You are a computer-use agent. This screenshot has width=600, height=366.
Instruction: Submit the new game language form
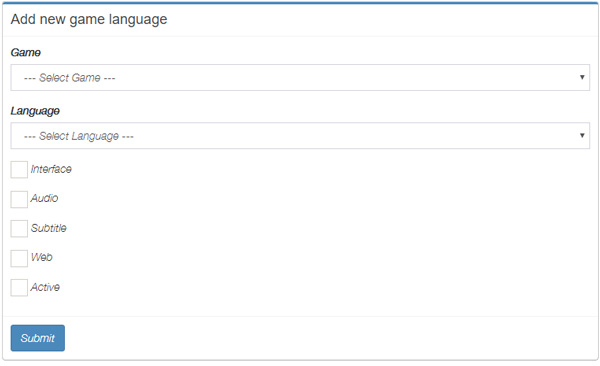click(x=38, y=338)
